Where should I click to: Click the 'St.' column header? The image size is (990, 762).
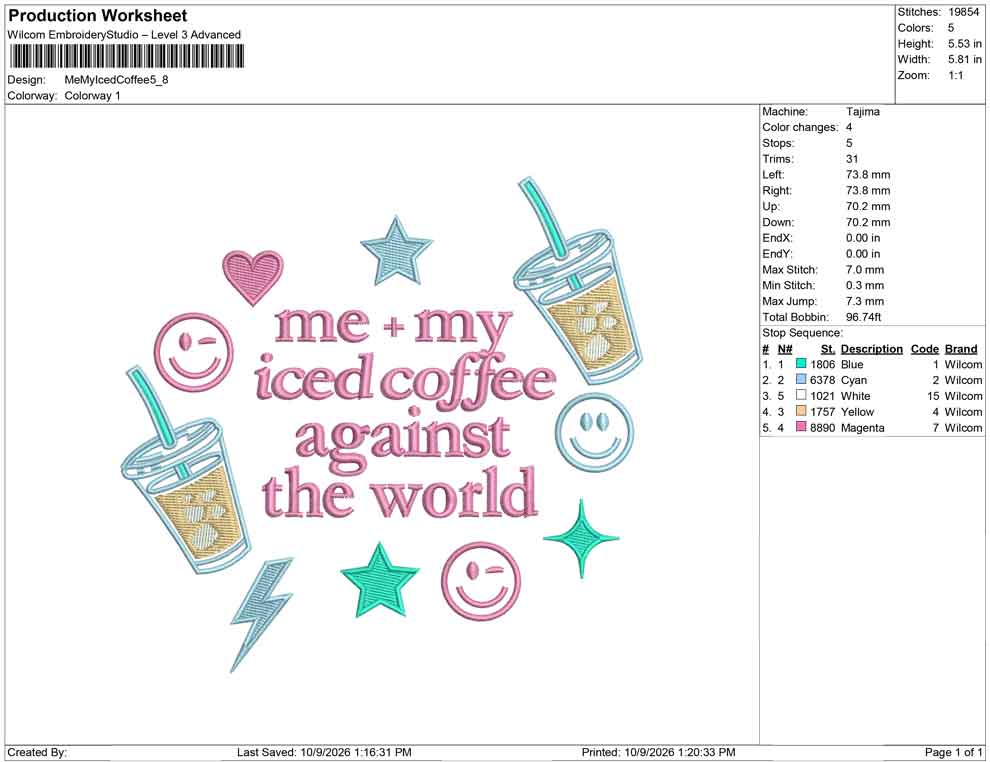coord(828,348)
